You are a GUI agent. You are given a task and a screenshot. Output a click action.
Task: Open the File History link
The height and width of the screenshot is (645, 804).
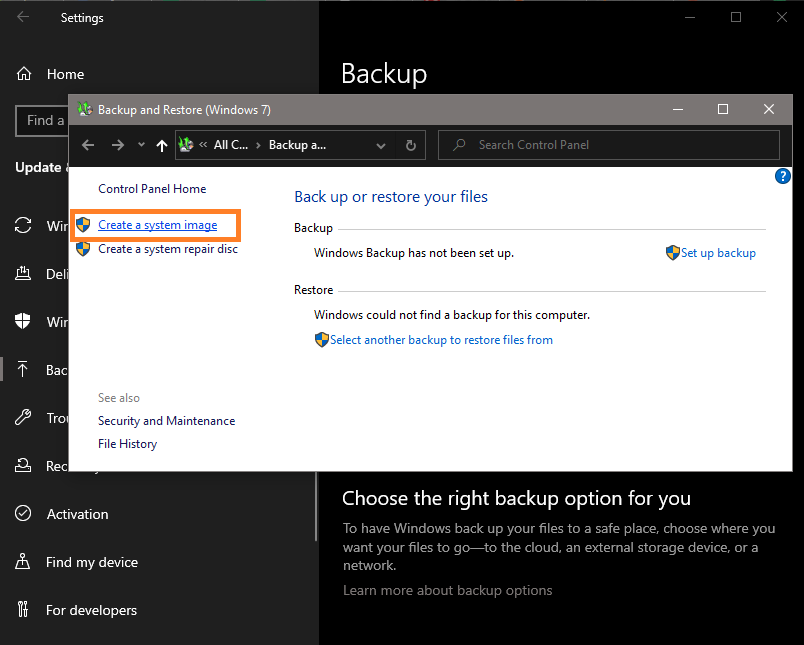click(x=128, y=444)
